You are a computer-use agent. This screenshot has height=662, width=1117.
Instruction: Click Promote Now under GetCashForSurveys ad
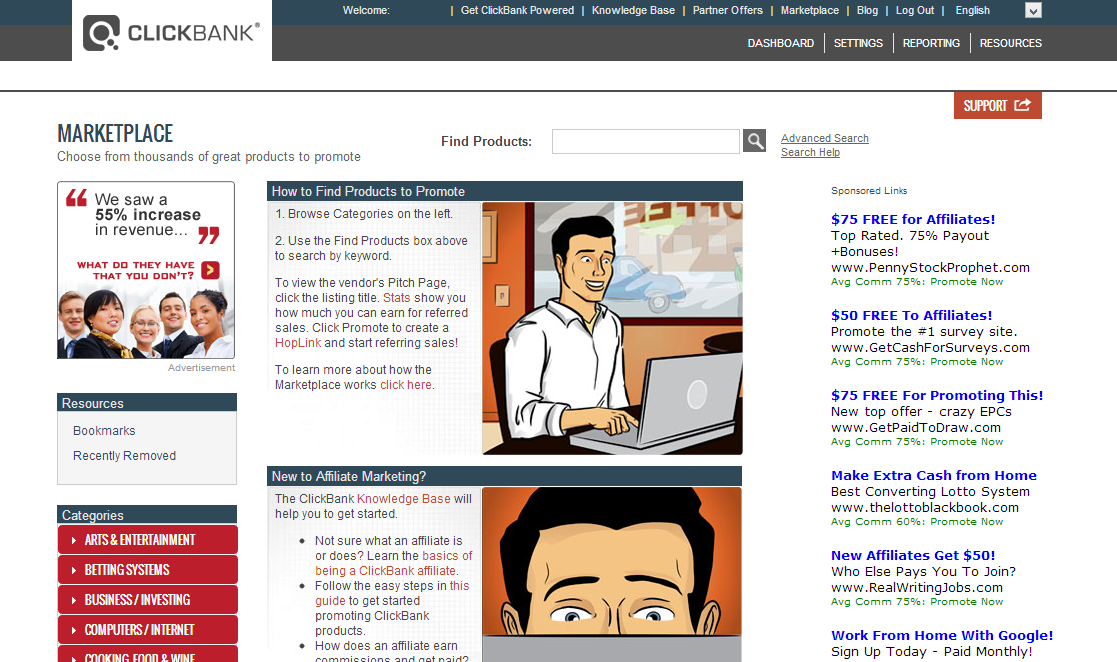click(x=966, y=361)
